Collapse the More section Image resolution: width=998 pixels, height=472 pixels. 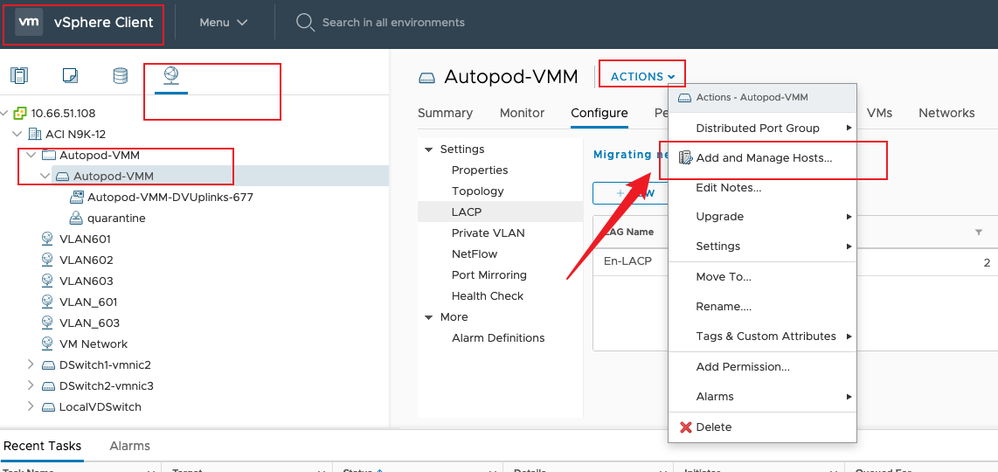429,317
